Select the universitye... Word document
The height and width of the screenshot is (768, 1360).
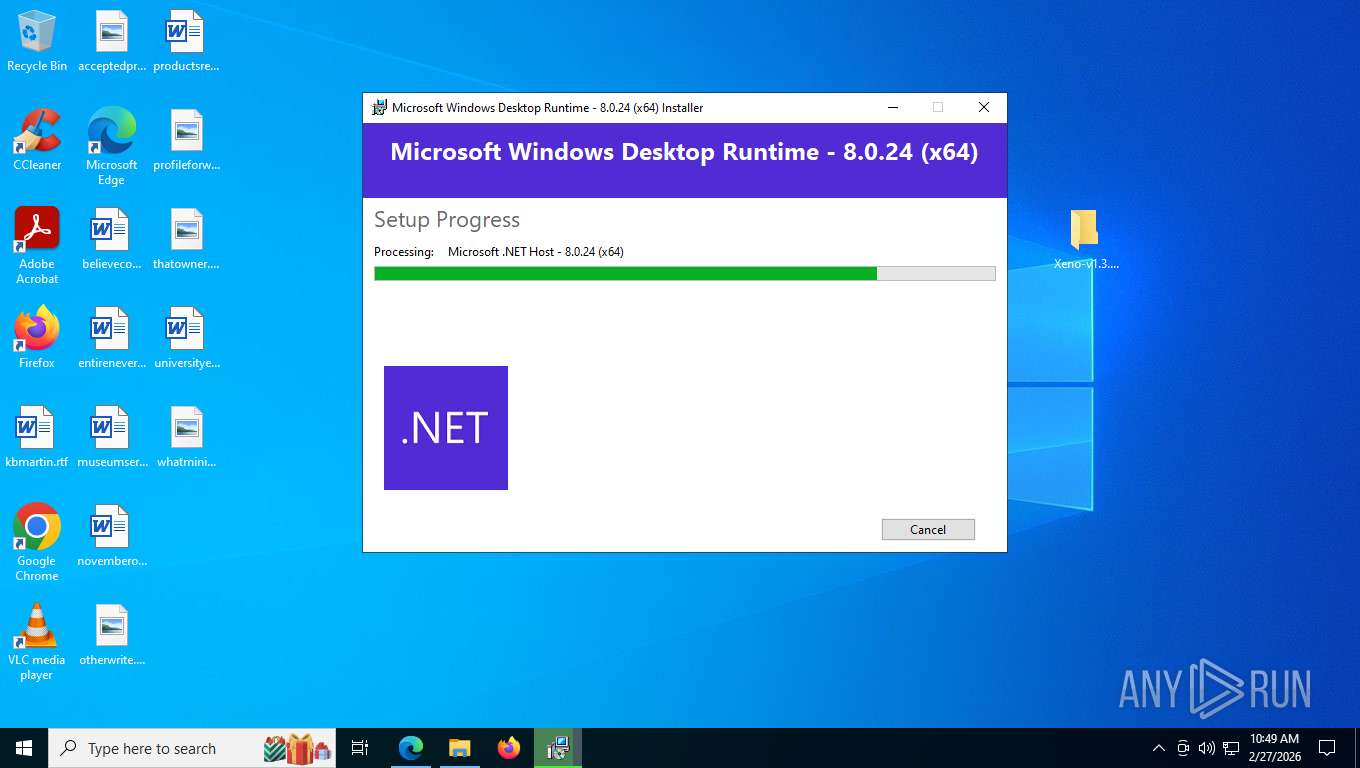[186, 338]
